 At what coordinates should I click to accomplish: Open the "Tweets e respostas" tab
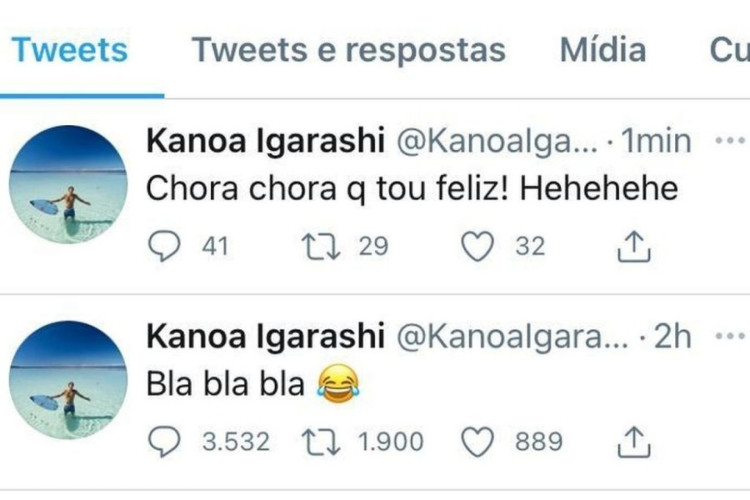349,50
